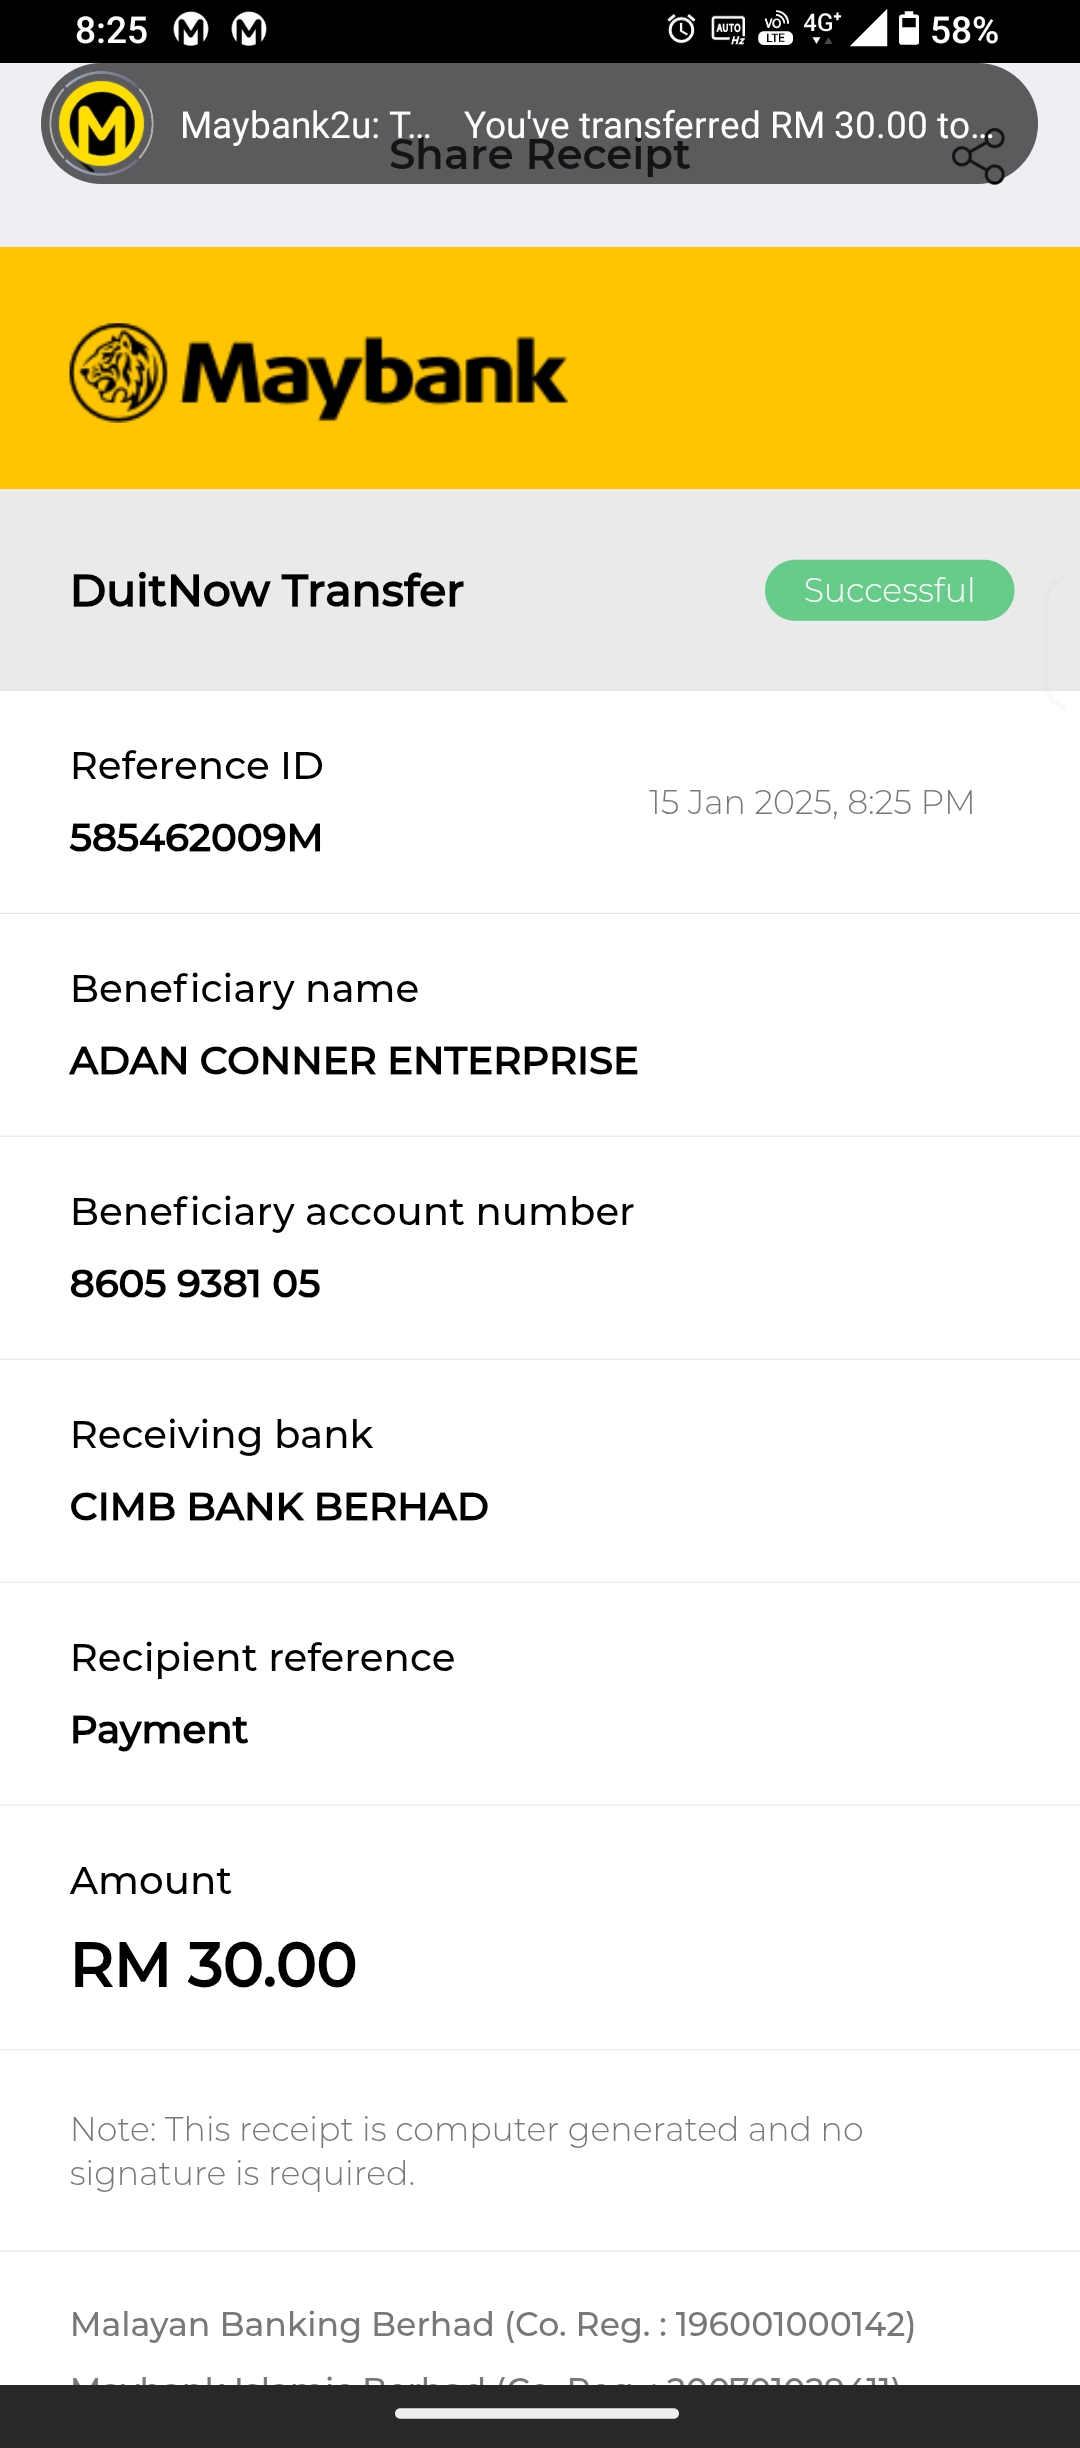Screen dimensions: 1080x2448
Task: Tap the VoLTE status bar icon
Action: (775, 28)
